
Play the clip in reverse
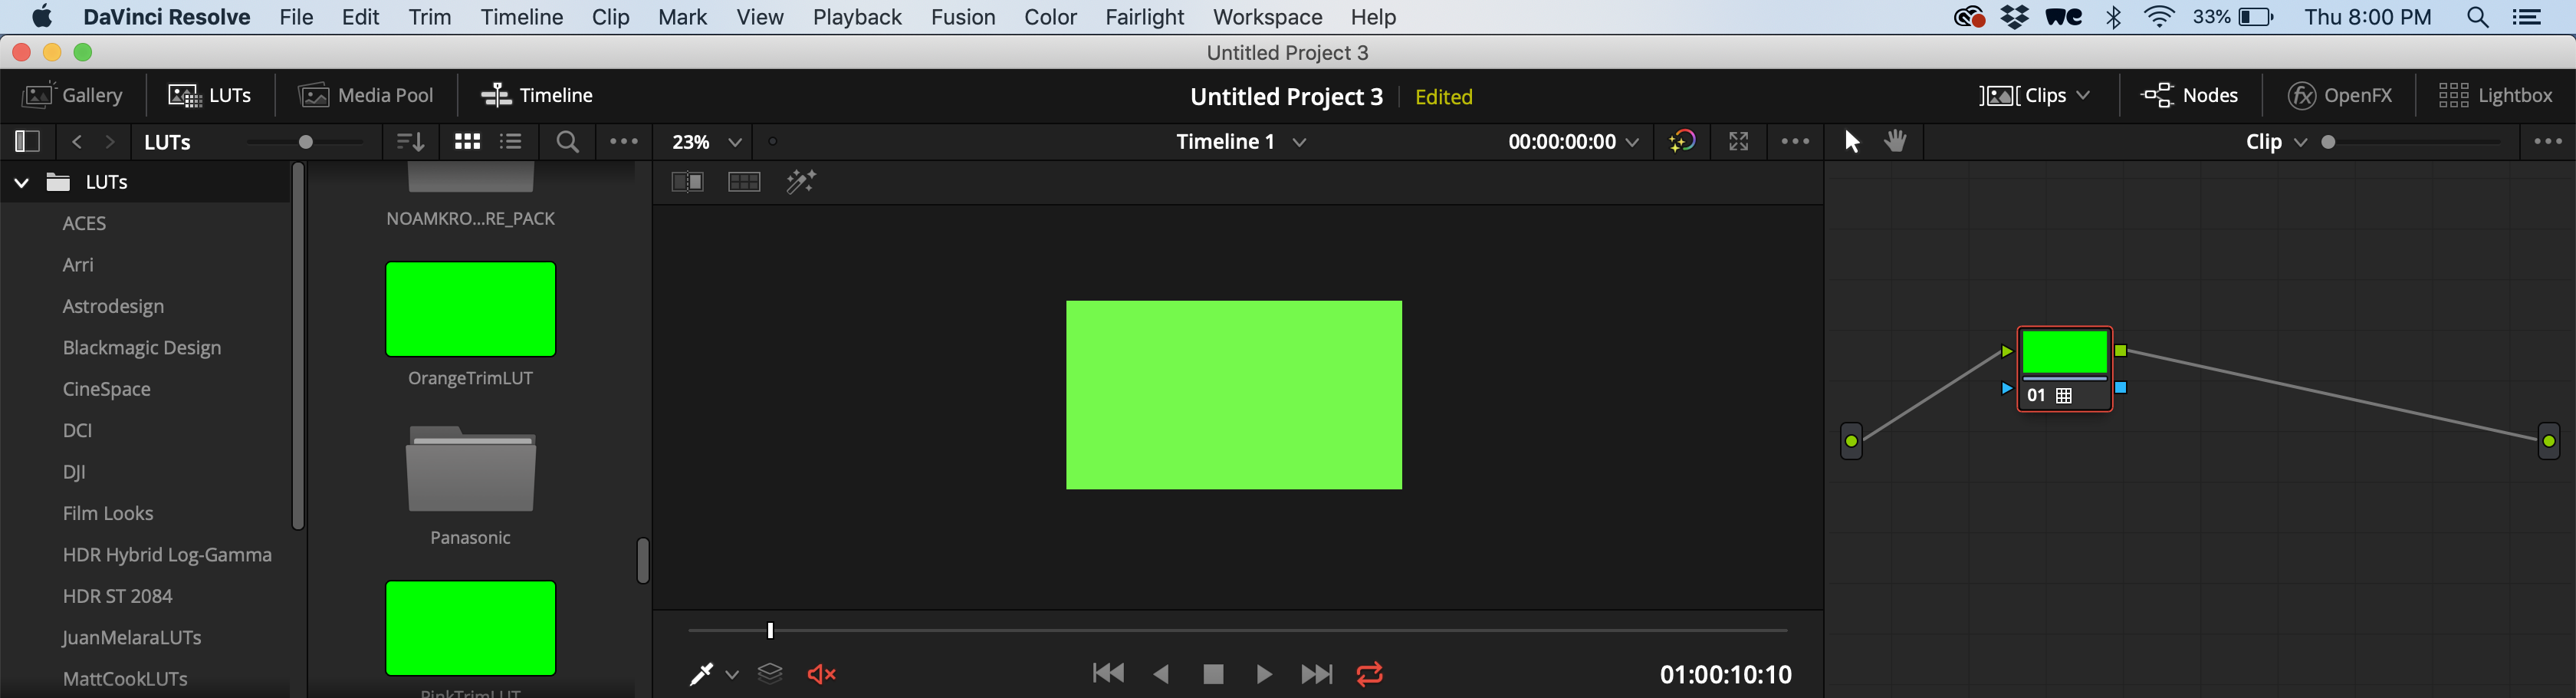click(x=1161, y=675)
